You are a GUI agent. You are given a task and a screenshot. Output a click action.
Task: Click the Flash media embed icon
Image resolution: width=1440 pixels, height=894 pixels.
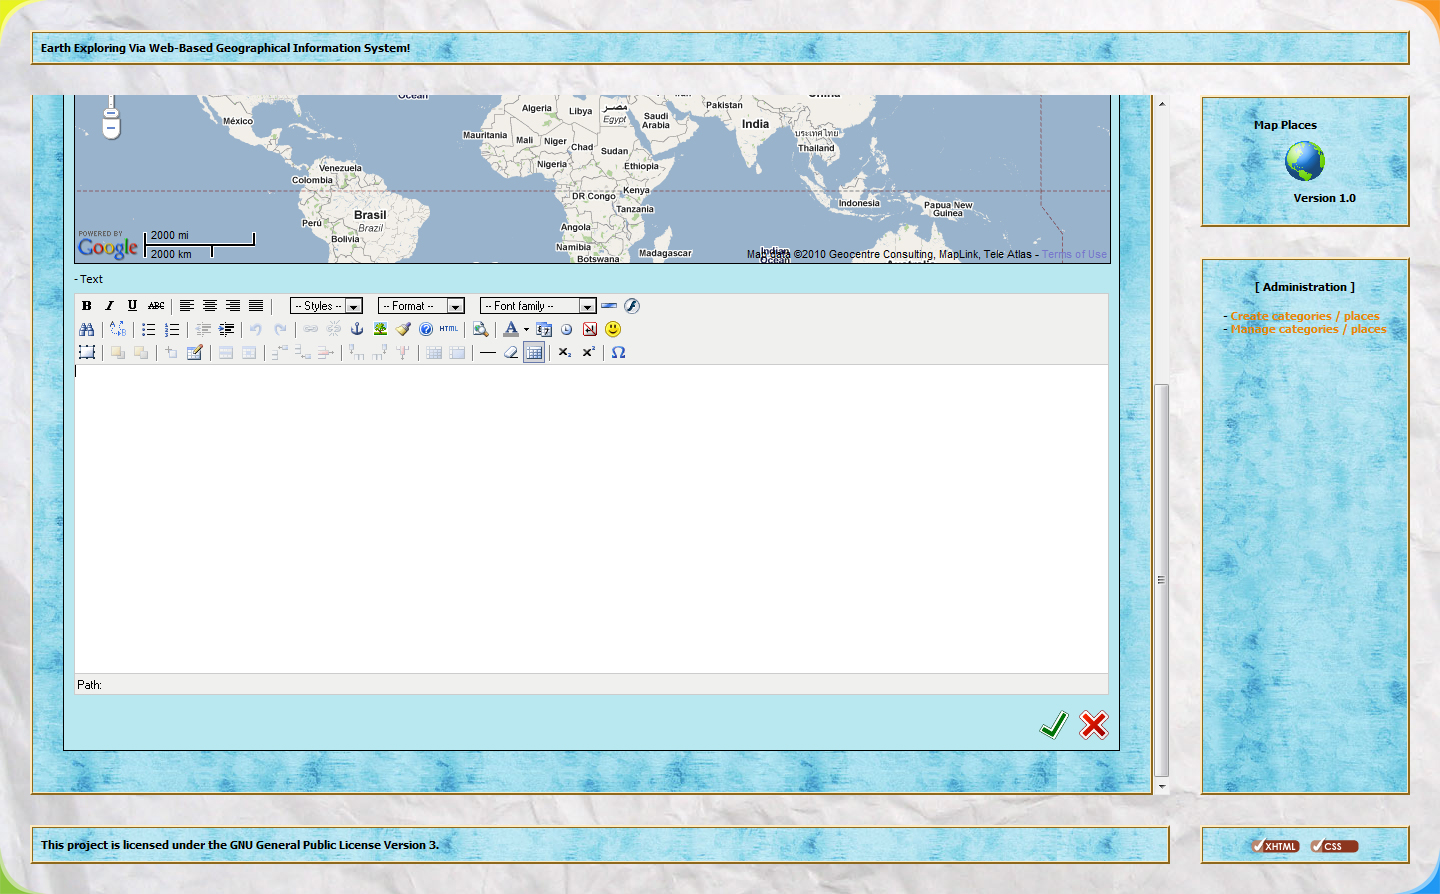[632, 306]
